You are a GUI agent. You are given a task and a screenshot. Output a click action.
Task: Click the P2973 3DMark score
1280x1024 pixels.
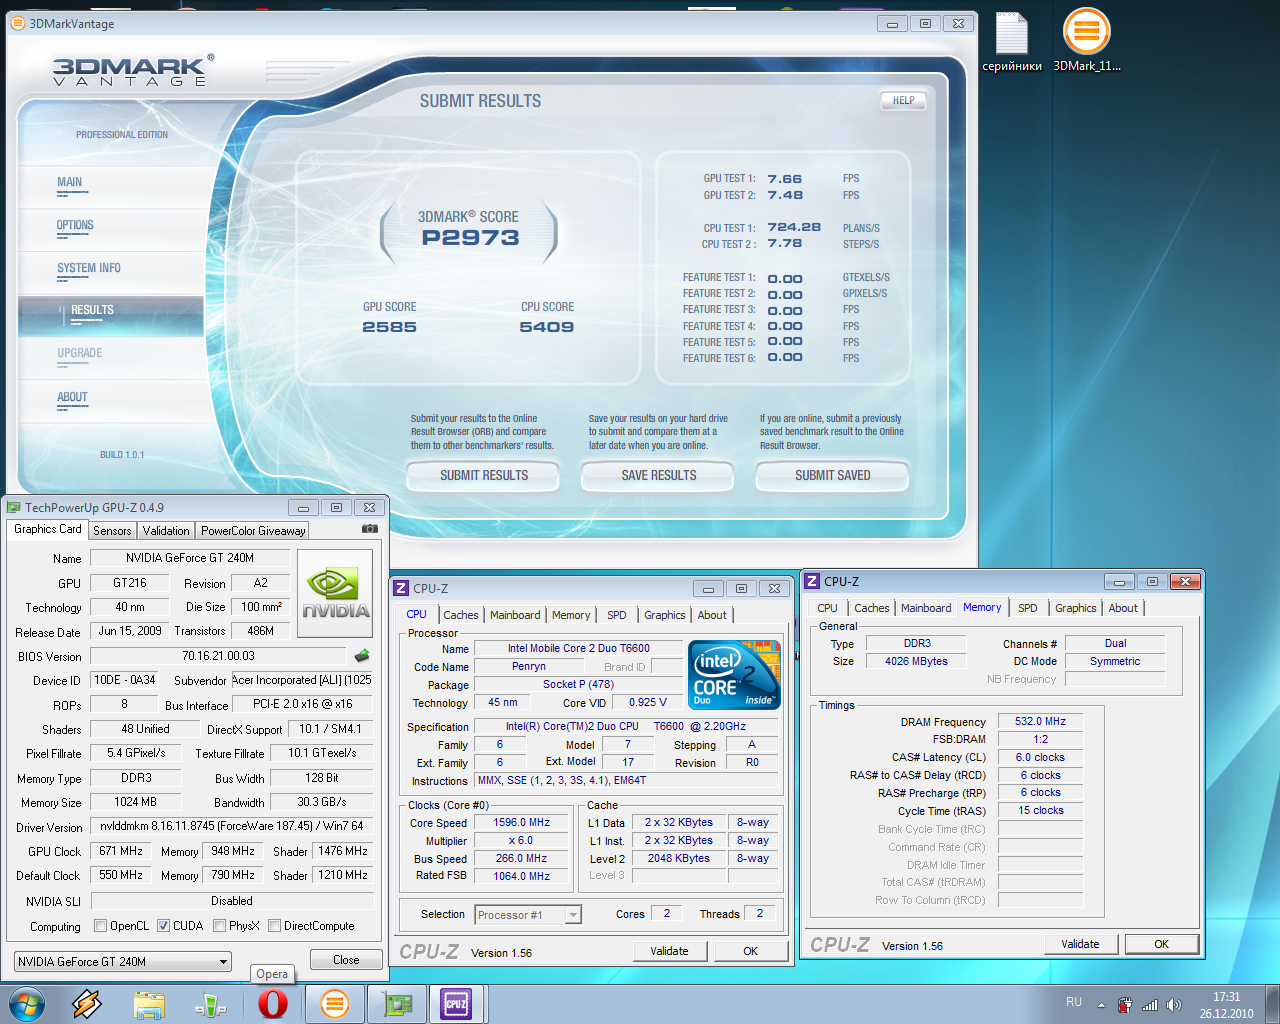[x=470, y=238]
